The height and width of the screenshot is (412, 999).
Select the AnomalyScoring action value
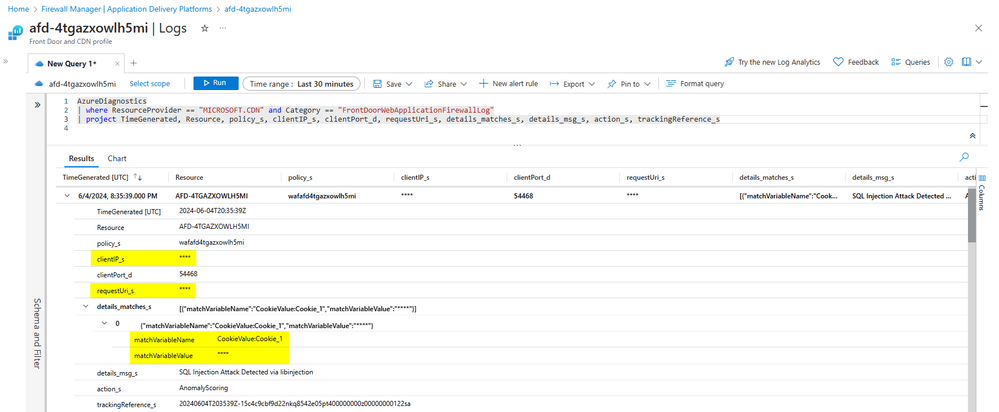pyautogui.click(x=203, y=387)
